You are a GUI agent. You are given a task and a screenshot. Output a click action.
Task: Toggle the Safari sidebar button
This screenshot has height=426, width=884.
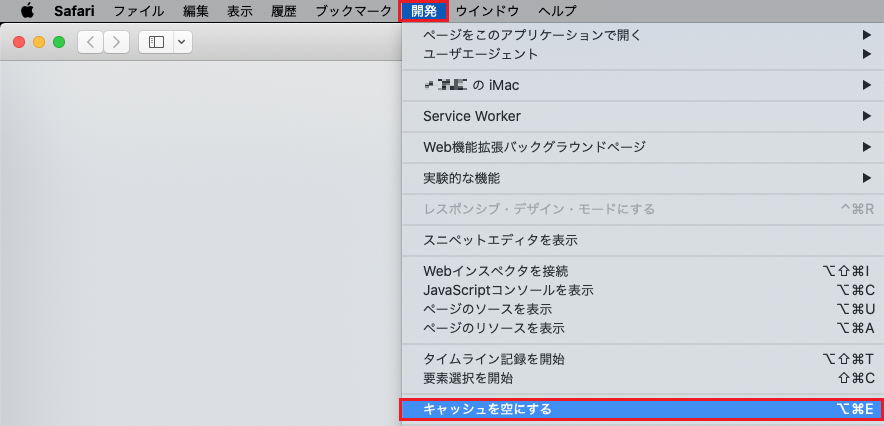point(156,42)
